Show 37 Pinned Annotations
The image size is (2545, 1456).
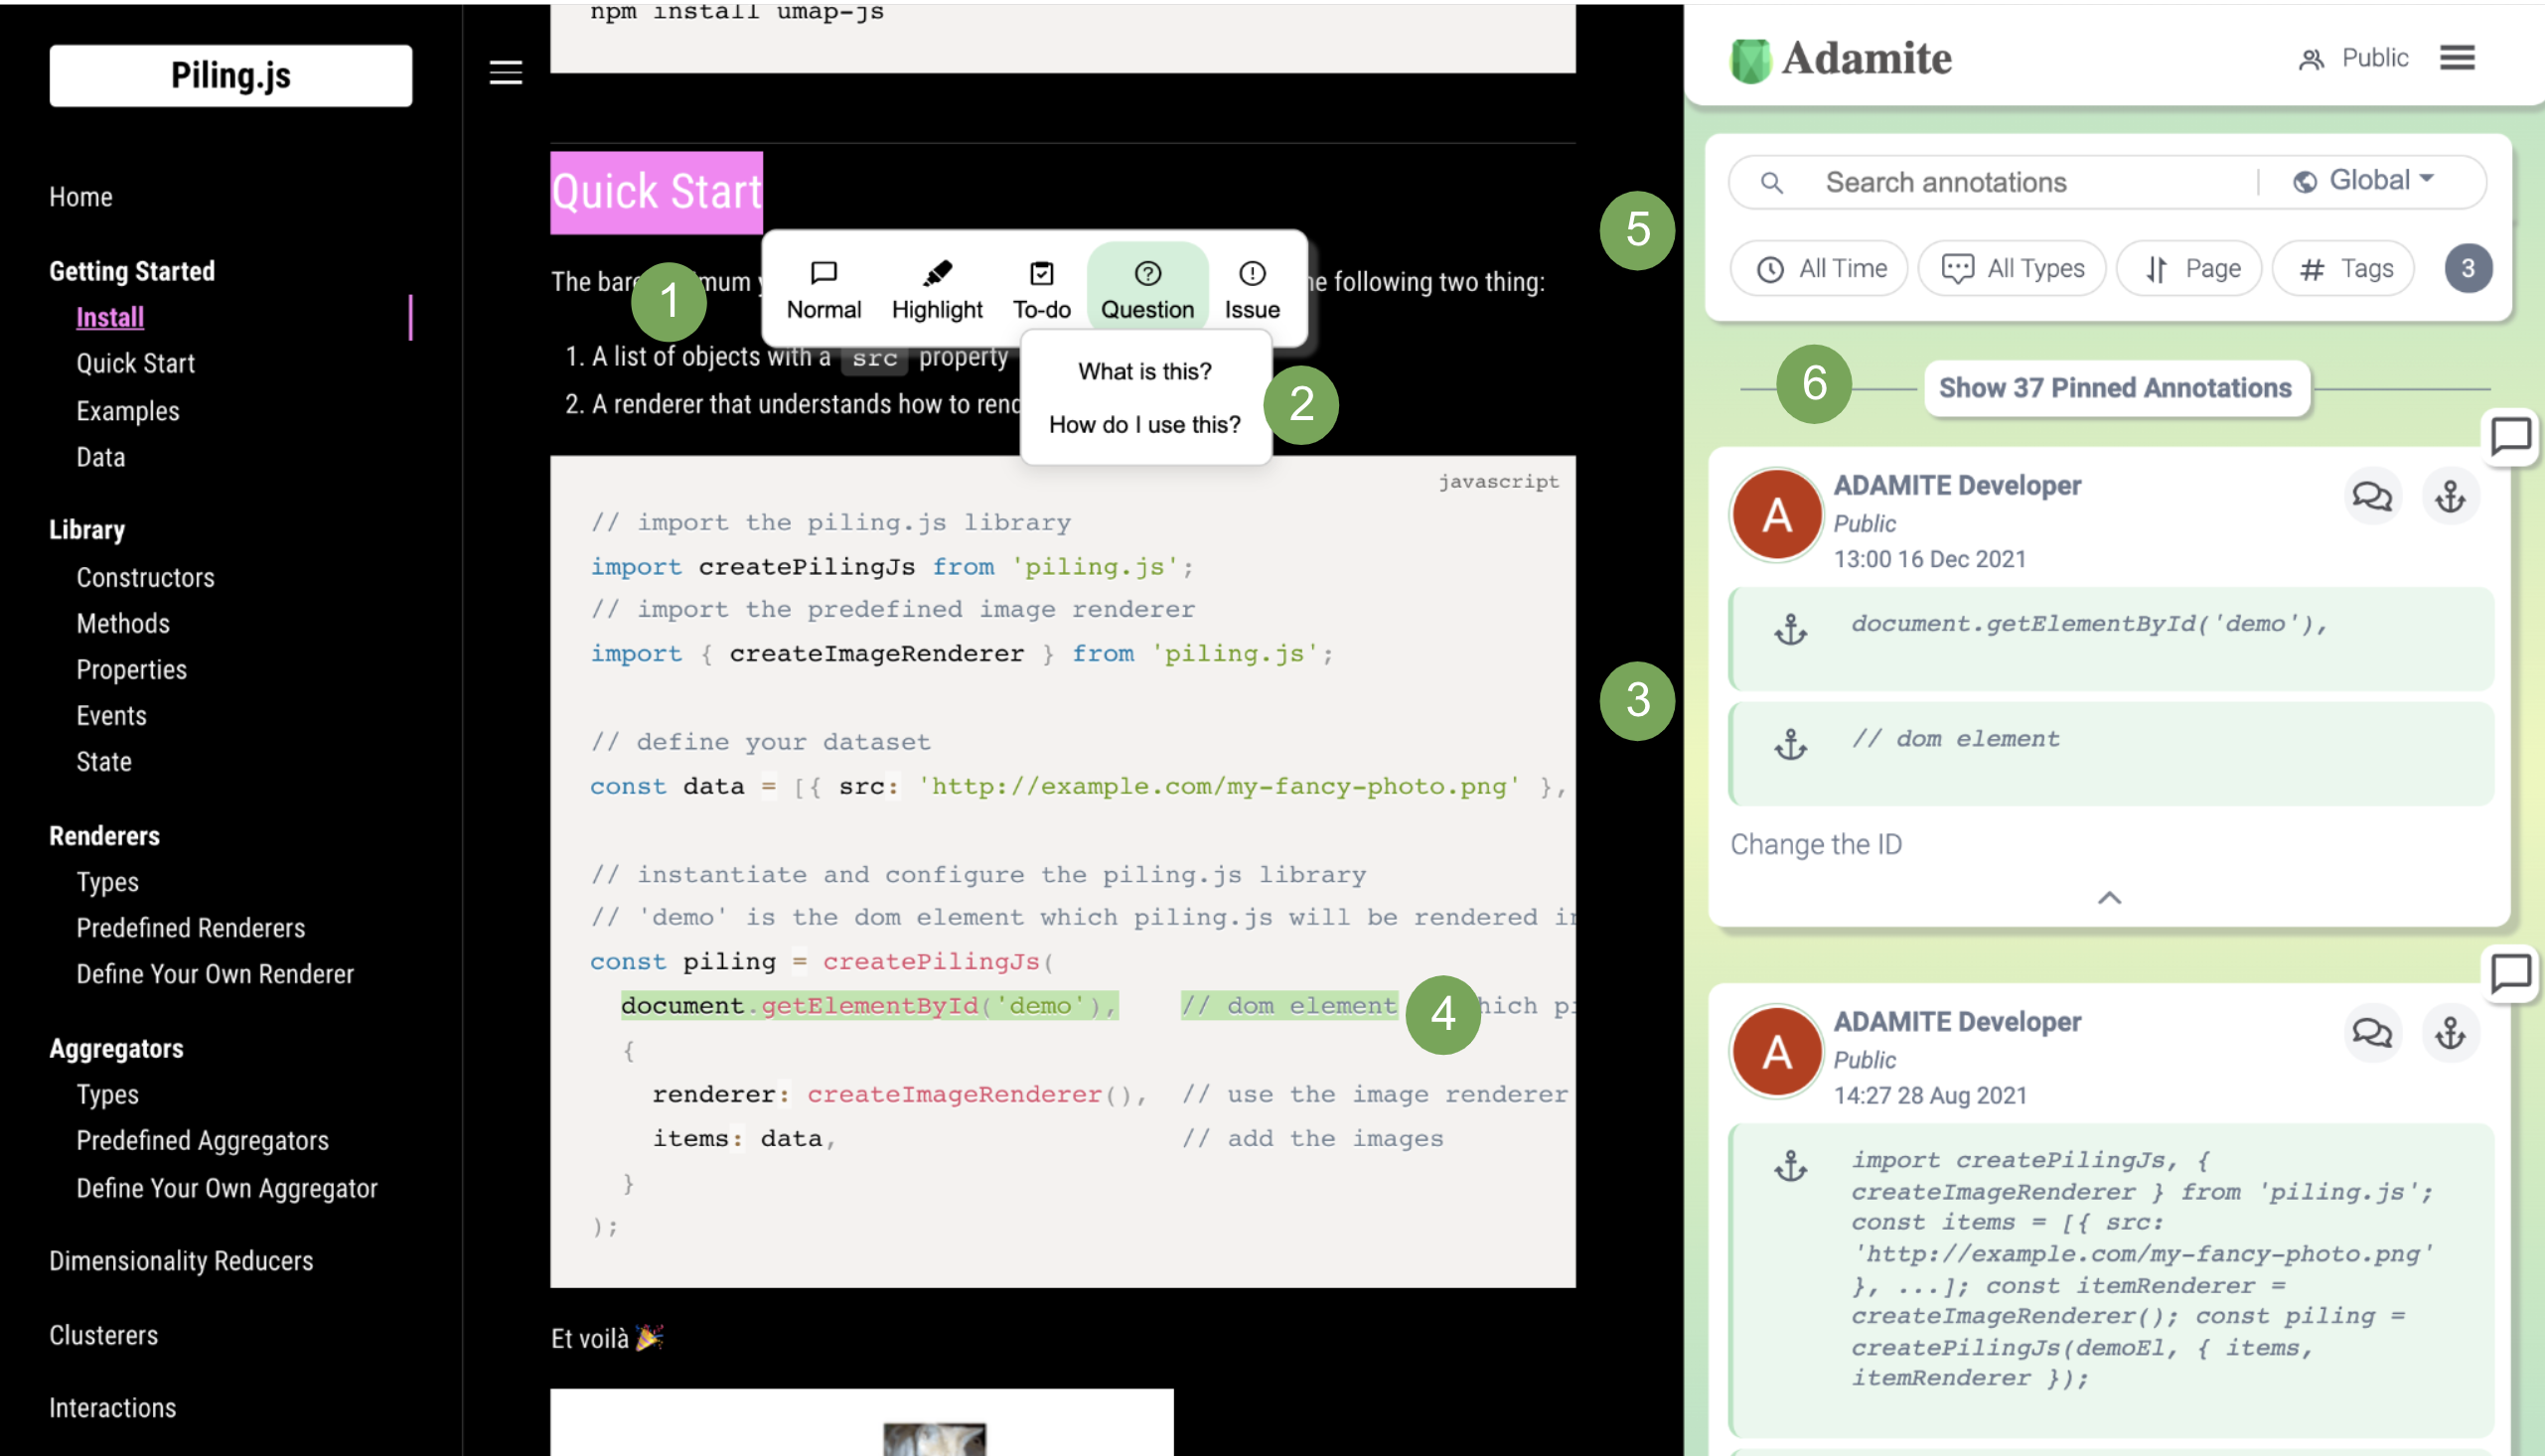(2115, 388)
